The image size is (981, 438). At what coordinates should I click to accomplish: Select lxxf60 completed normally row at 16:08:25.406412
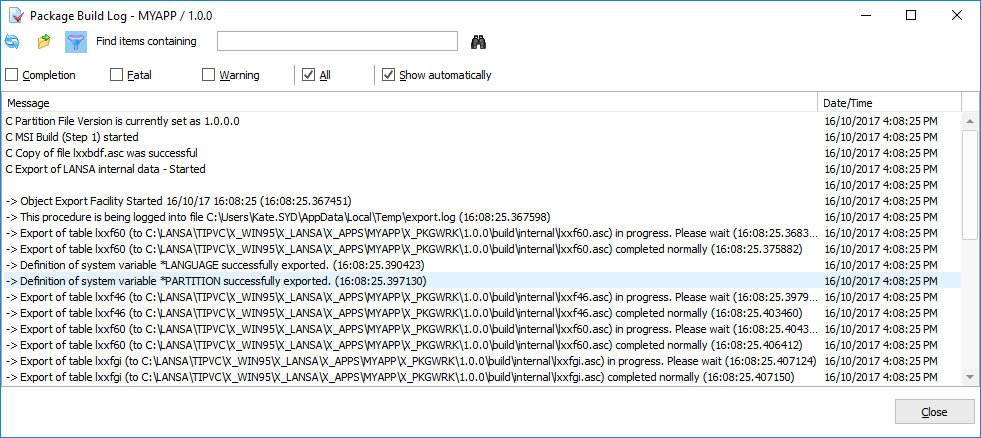click(482, 345)
